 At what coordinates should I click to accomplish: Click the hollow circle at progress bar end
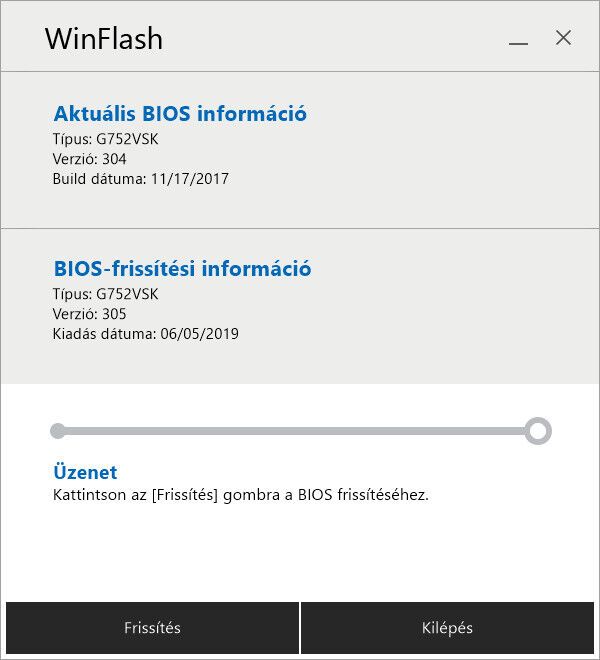[538, 431]
